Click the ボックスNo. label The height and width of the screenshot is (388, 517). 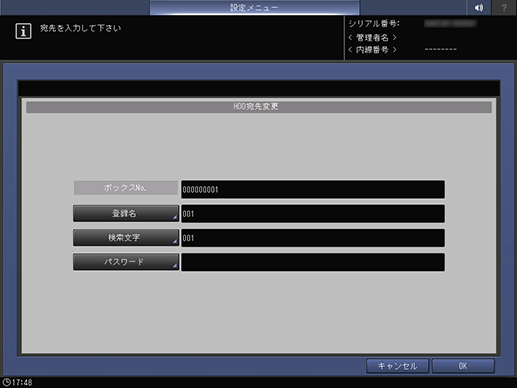coord(126,188)
